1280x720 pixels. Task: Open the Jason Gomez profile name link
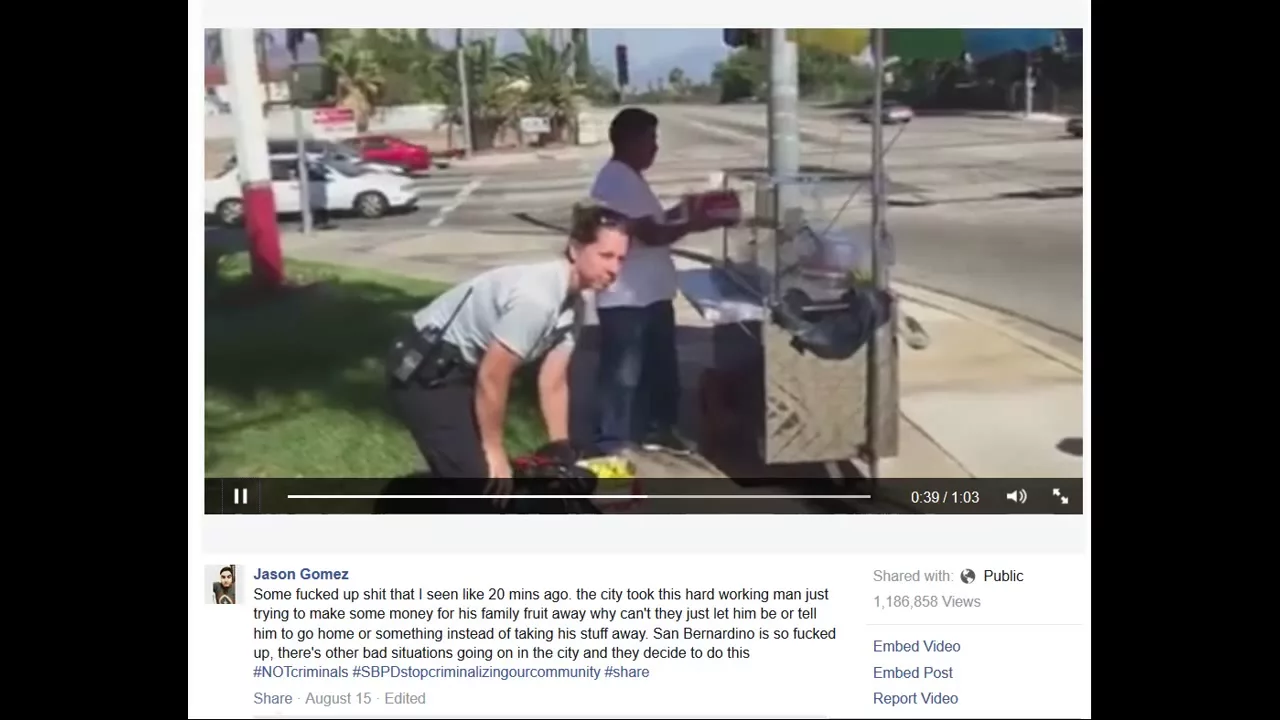(301, 574)
